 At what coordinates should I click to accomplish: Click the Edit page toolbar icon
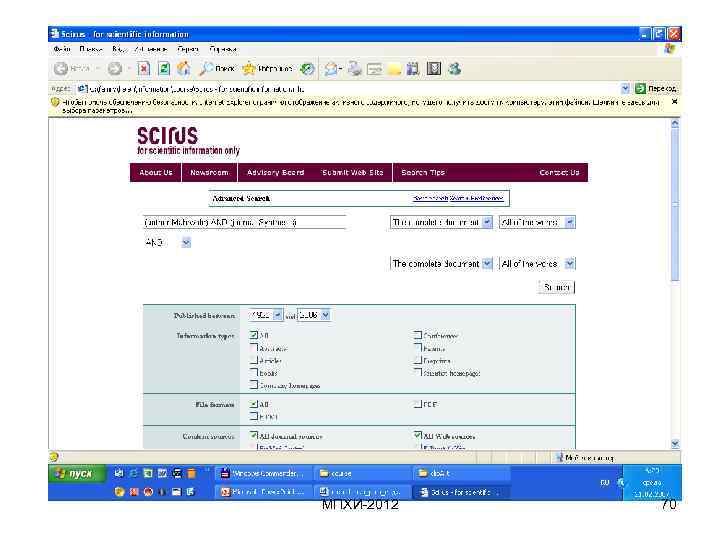coord(374,69)
